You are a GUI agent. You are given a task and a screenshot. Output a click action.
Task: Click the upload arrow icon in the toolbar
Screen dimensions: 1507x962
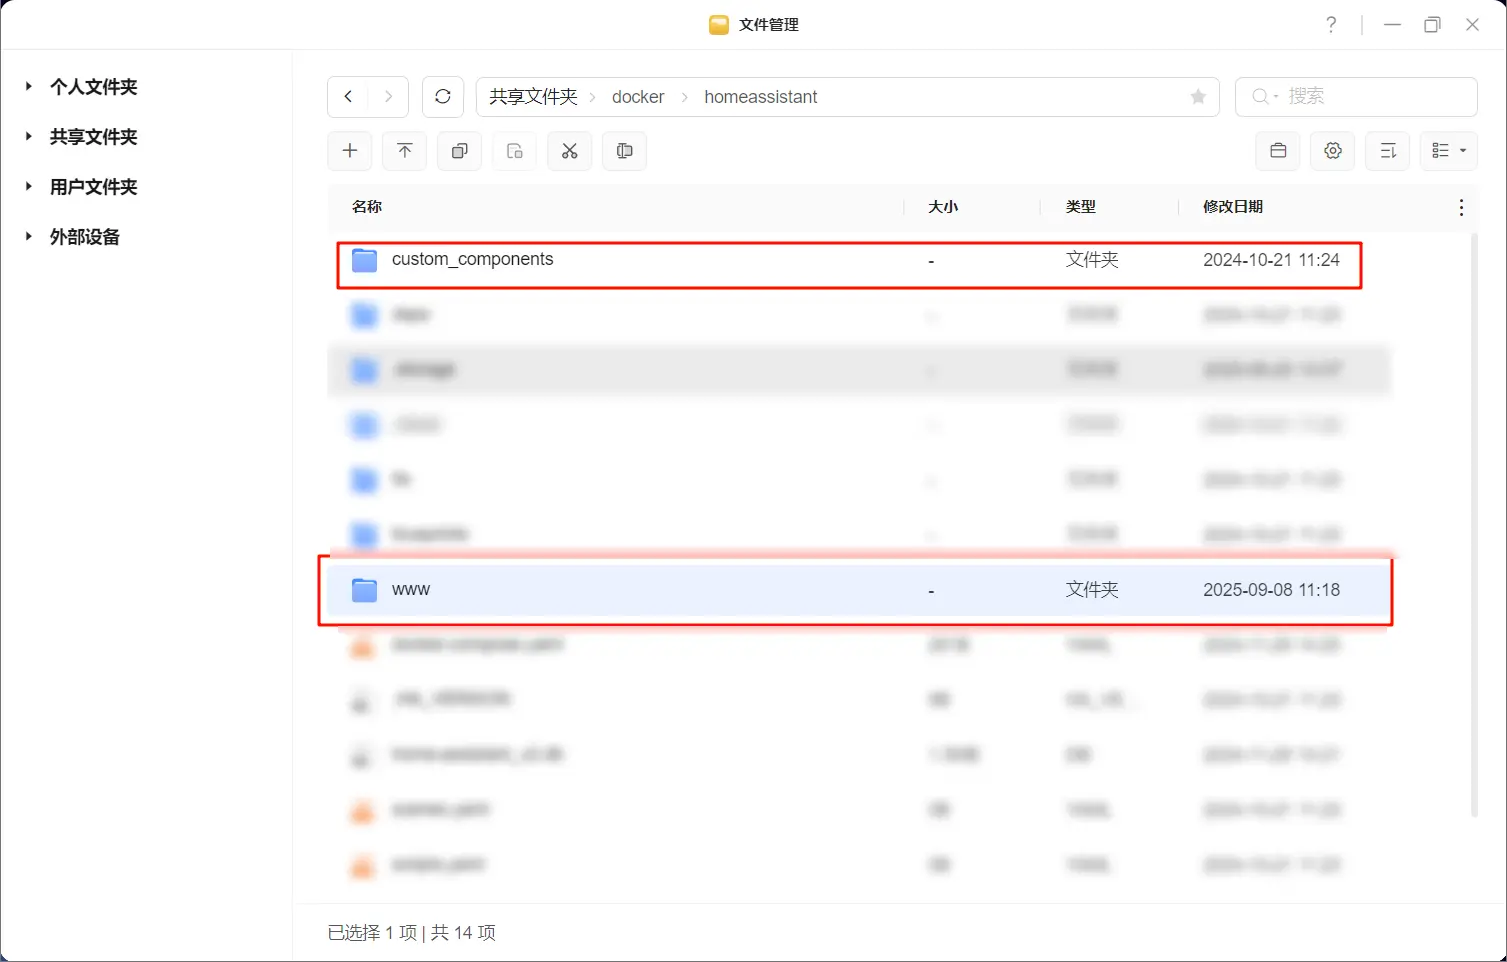pos(405,151)
